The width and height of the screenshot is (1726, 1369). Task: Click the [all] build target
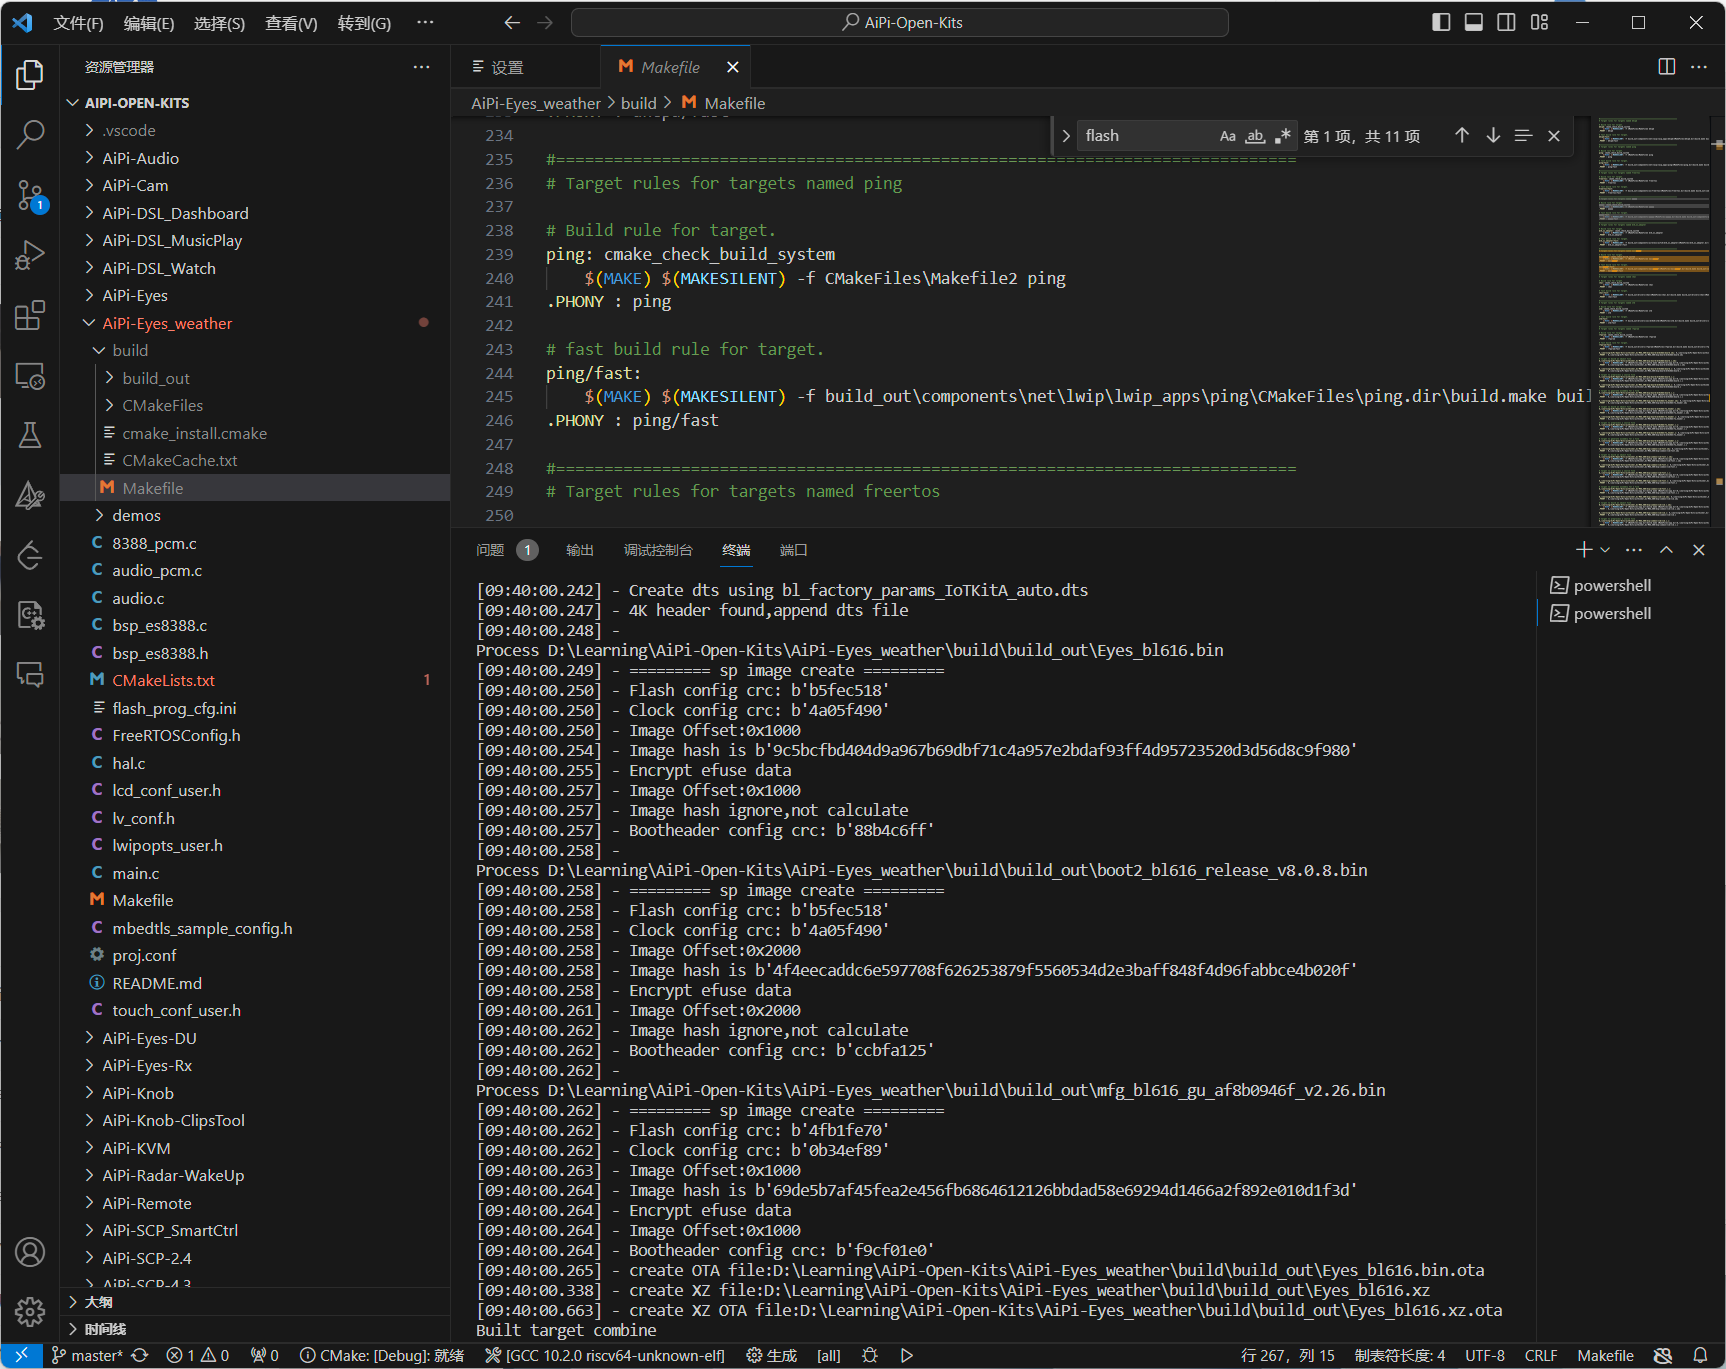829,1356
